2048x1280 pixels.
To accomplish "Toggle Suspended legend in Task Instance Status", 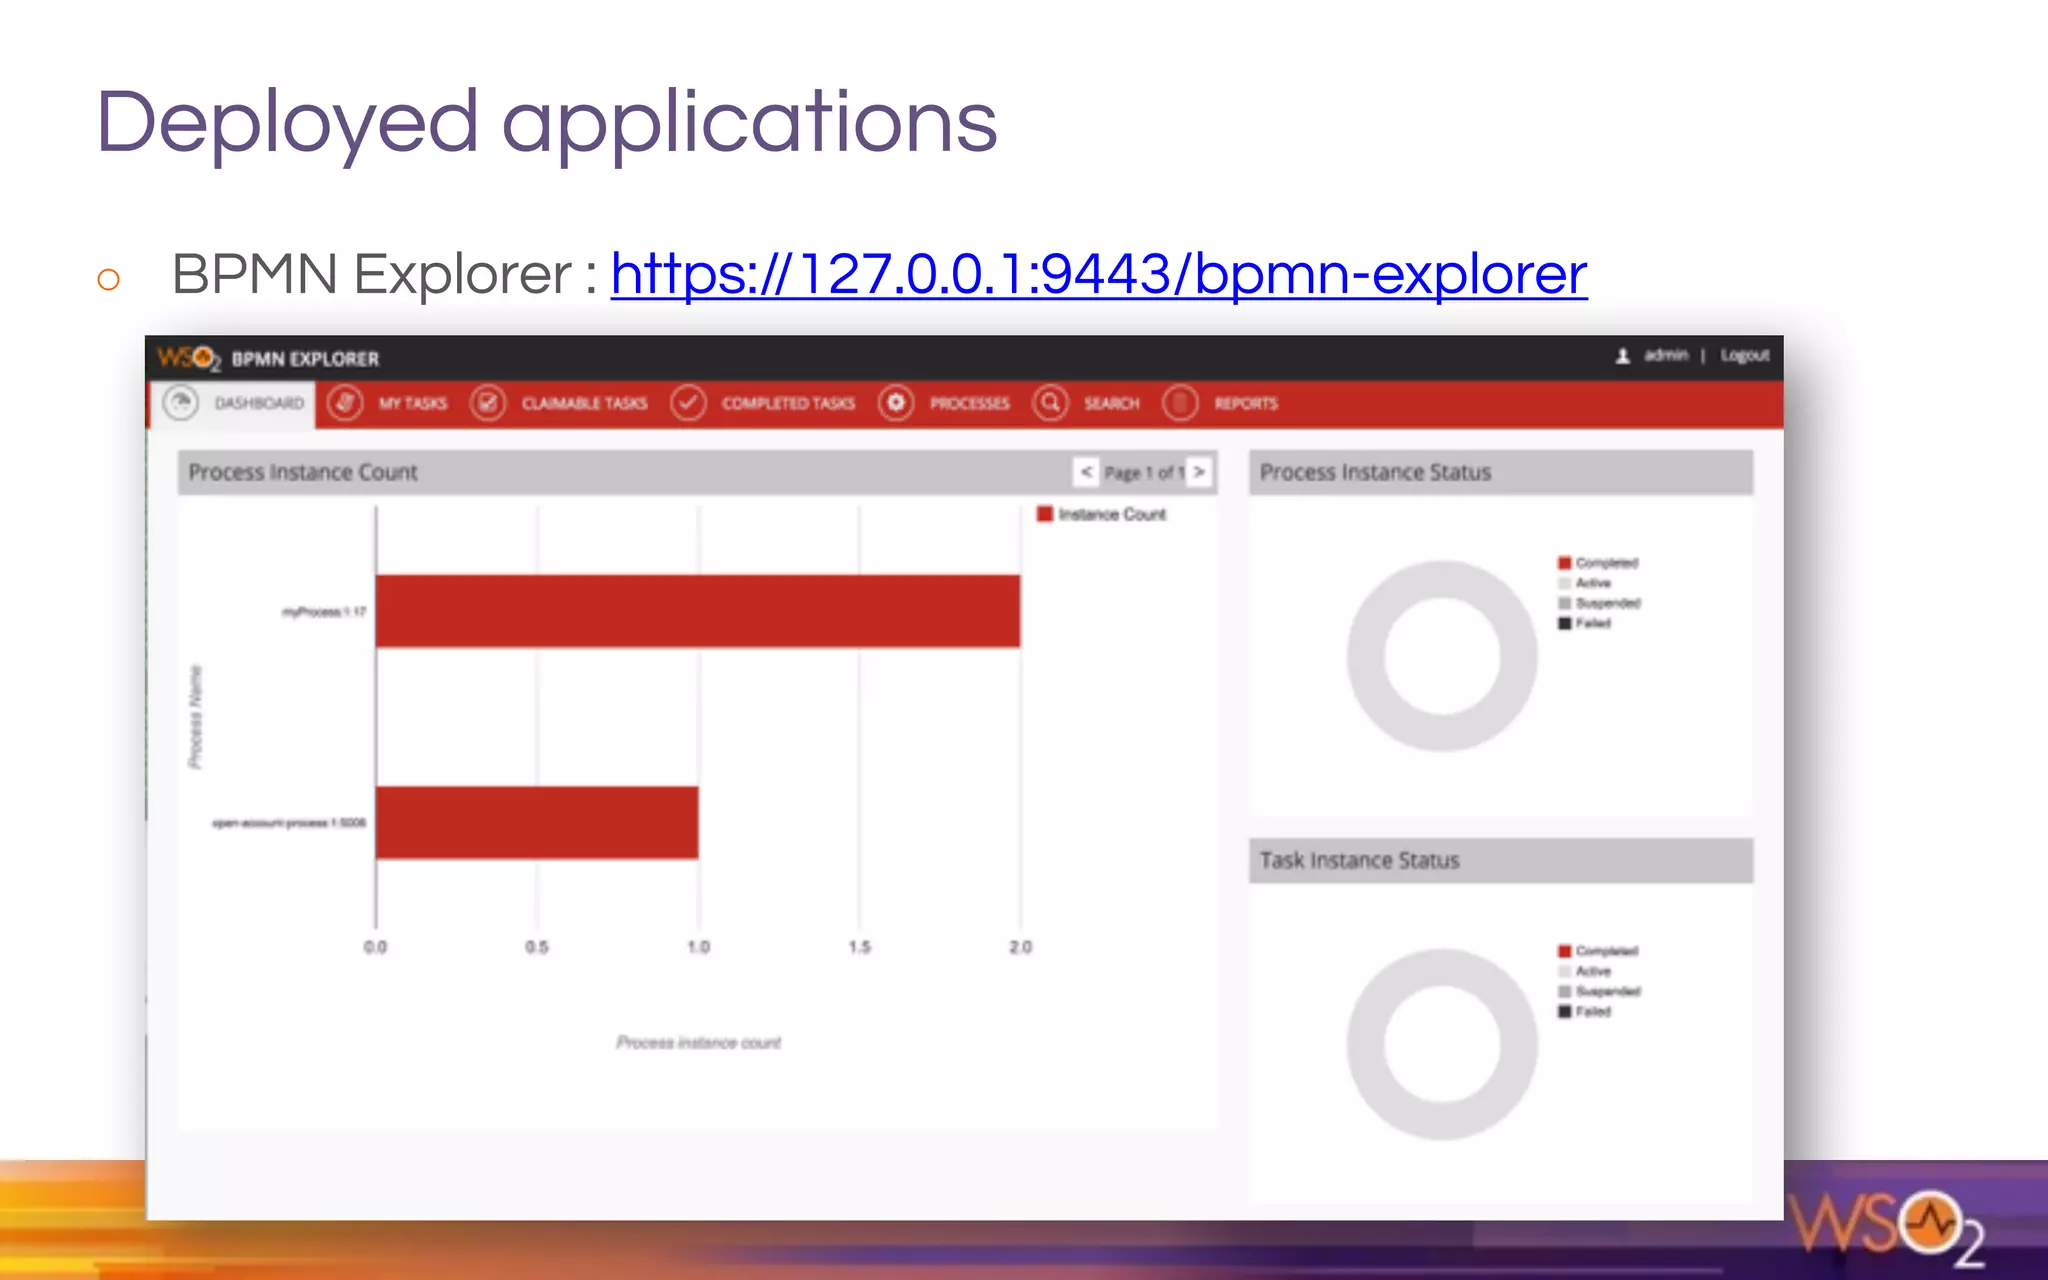I will click(1599, 991).
